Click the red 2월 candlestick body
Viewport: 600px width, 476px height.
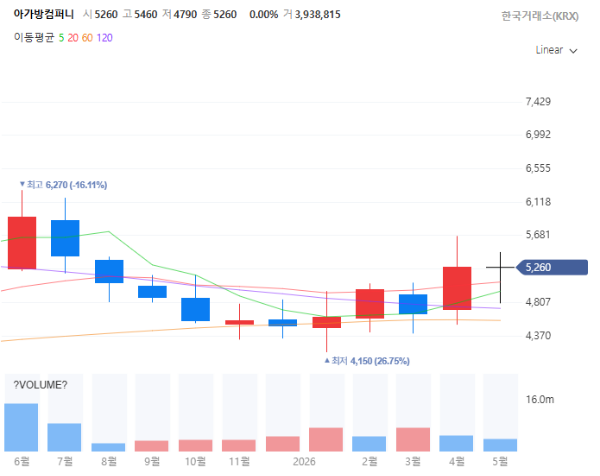370,304
